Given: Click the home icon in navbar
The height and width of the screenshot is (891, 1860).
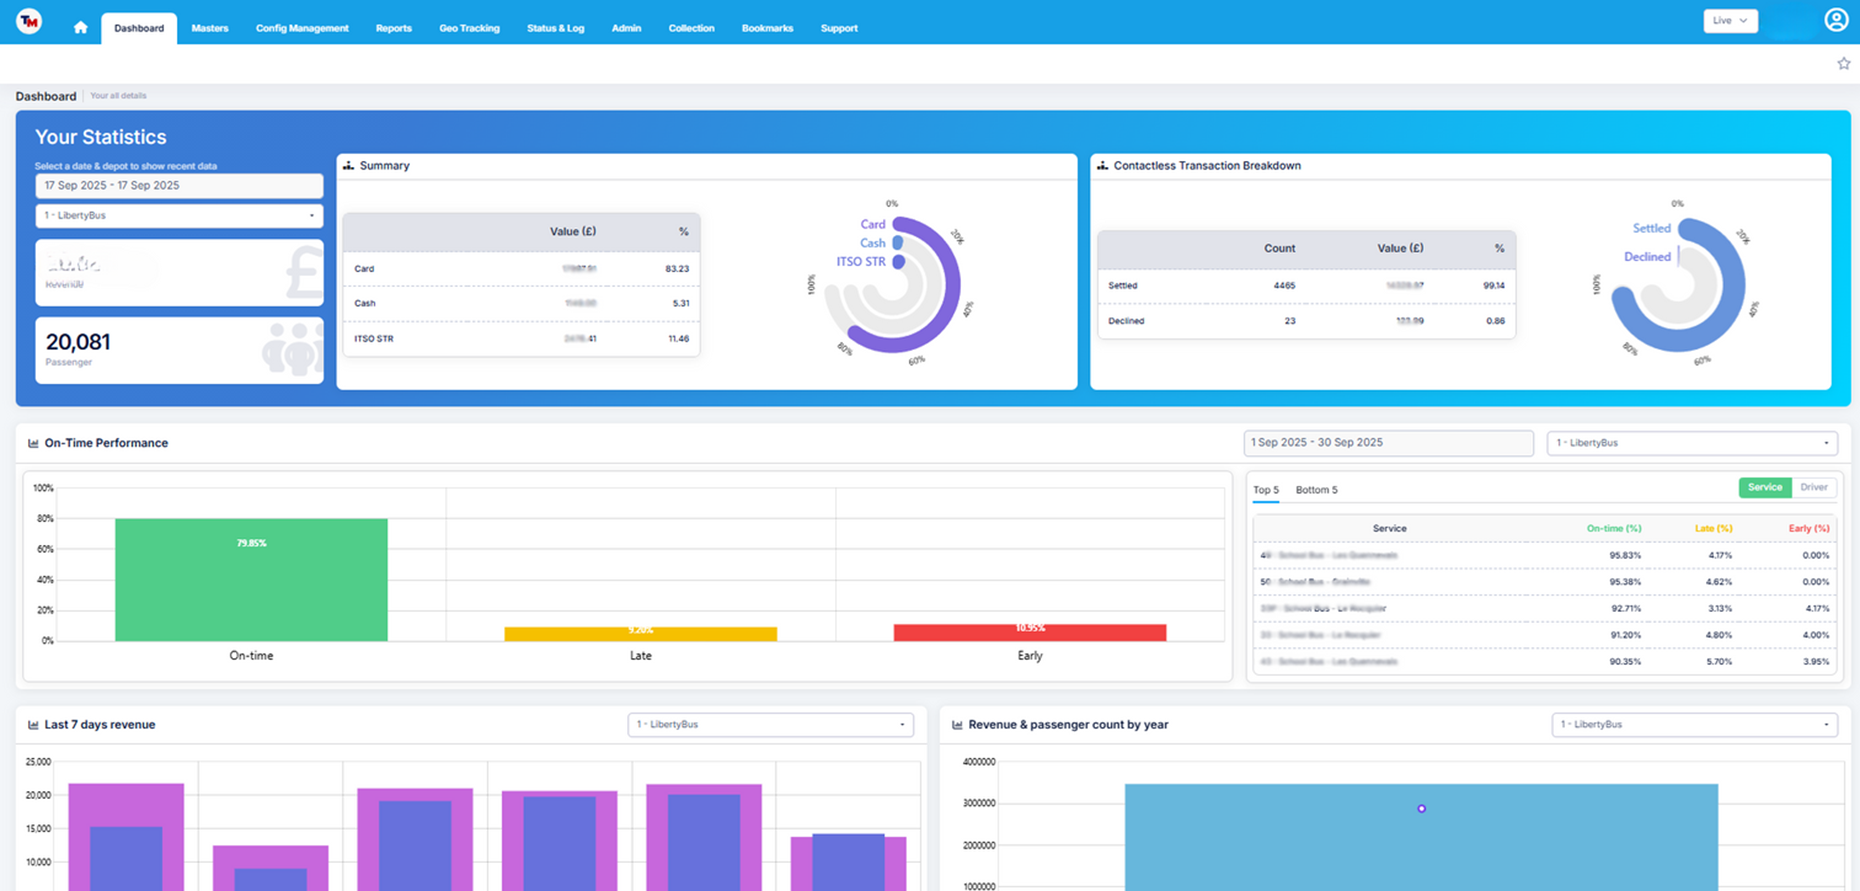Looking at the screenshot, I should [80, 28].
